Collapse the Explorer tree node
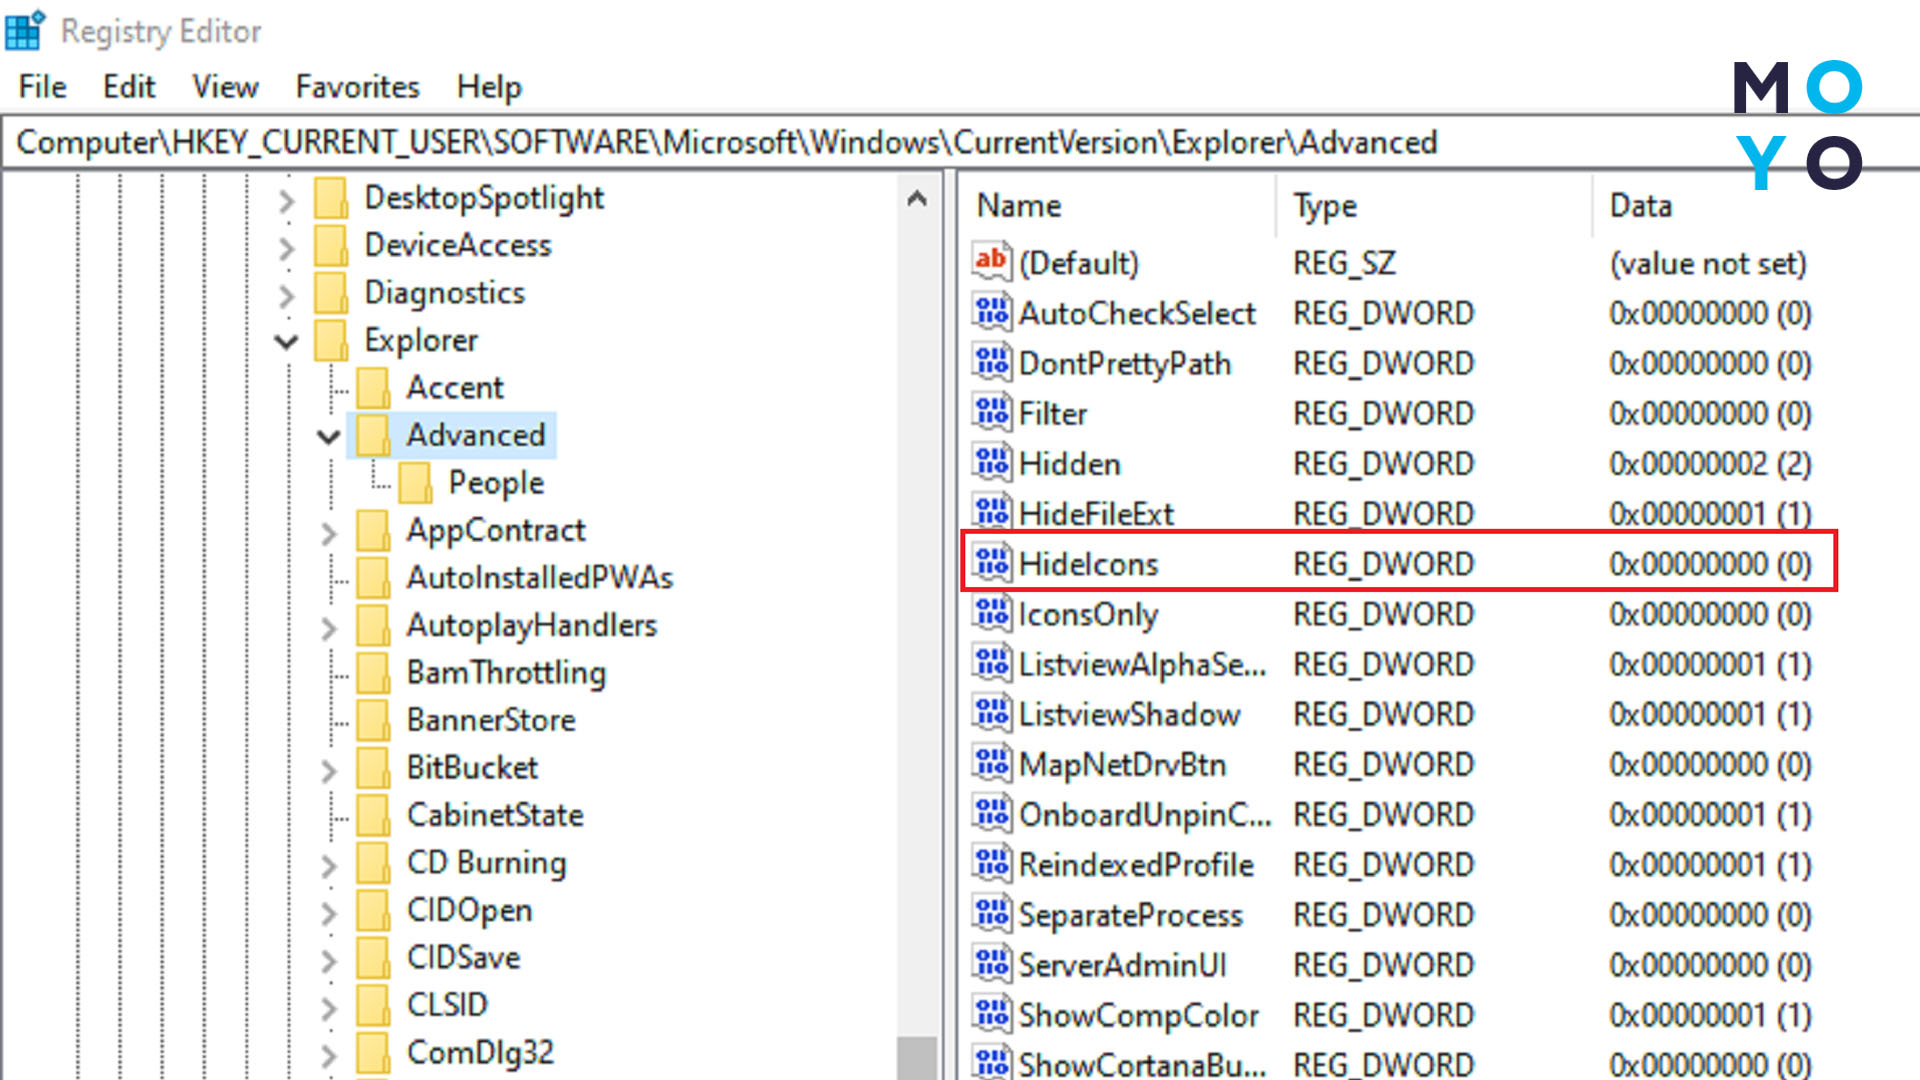 click(x=286, y=342)
